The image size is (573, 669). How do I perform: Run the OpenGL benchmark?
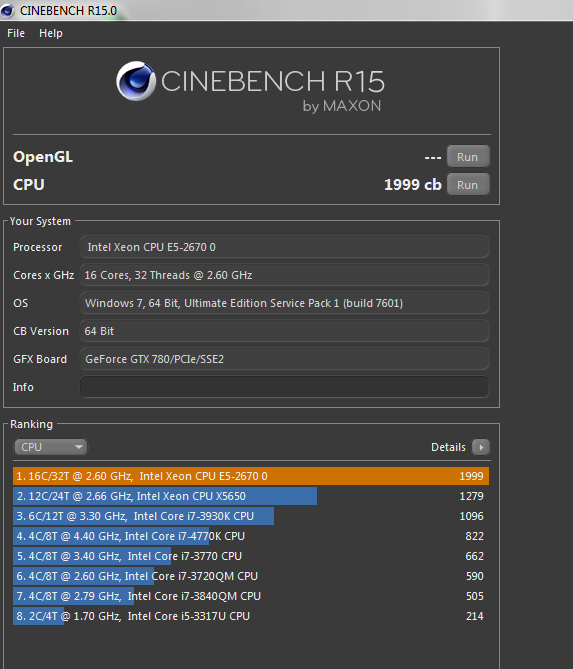tap(468, 157)
